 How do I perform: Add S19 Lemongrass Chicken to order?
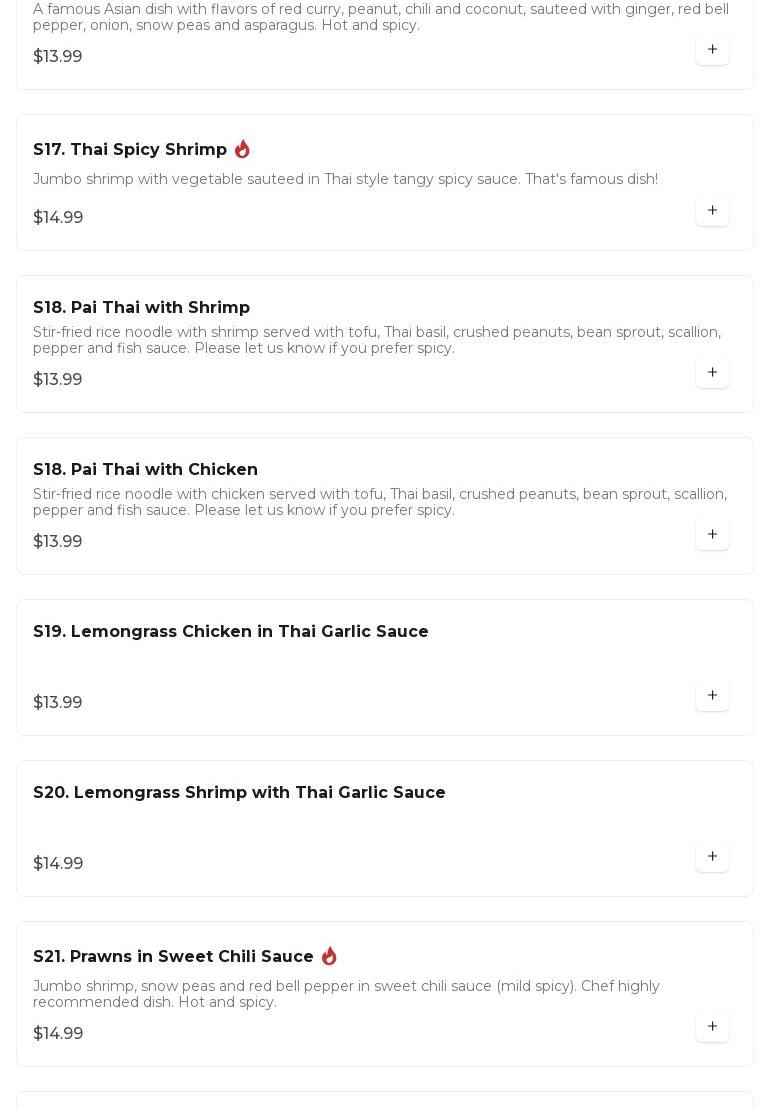[x=712, y=696]
